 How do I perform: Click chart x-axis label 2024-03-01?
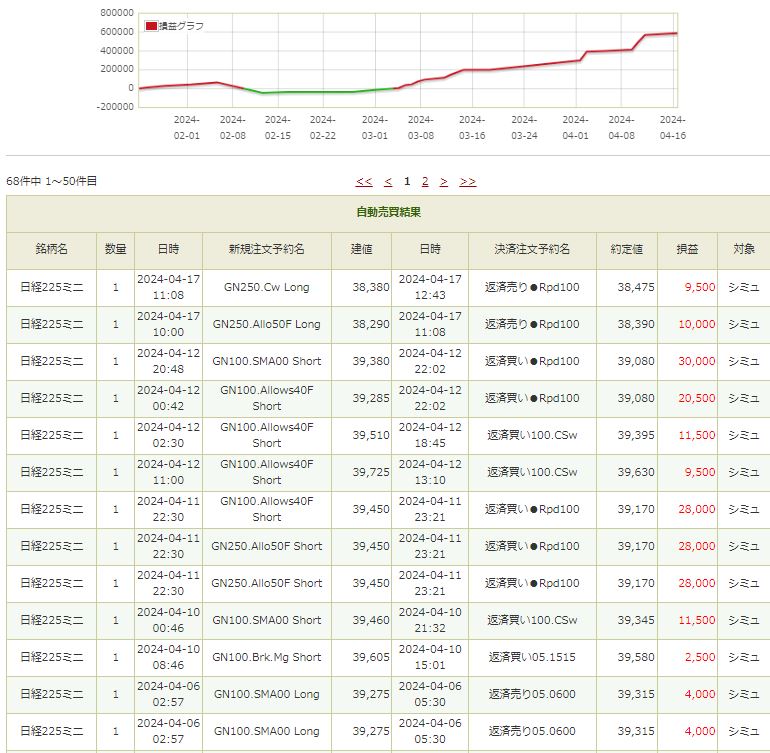point(375,128)
